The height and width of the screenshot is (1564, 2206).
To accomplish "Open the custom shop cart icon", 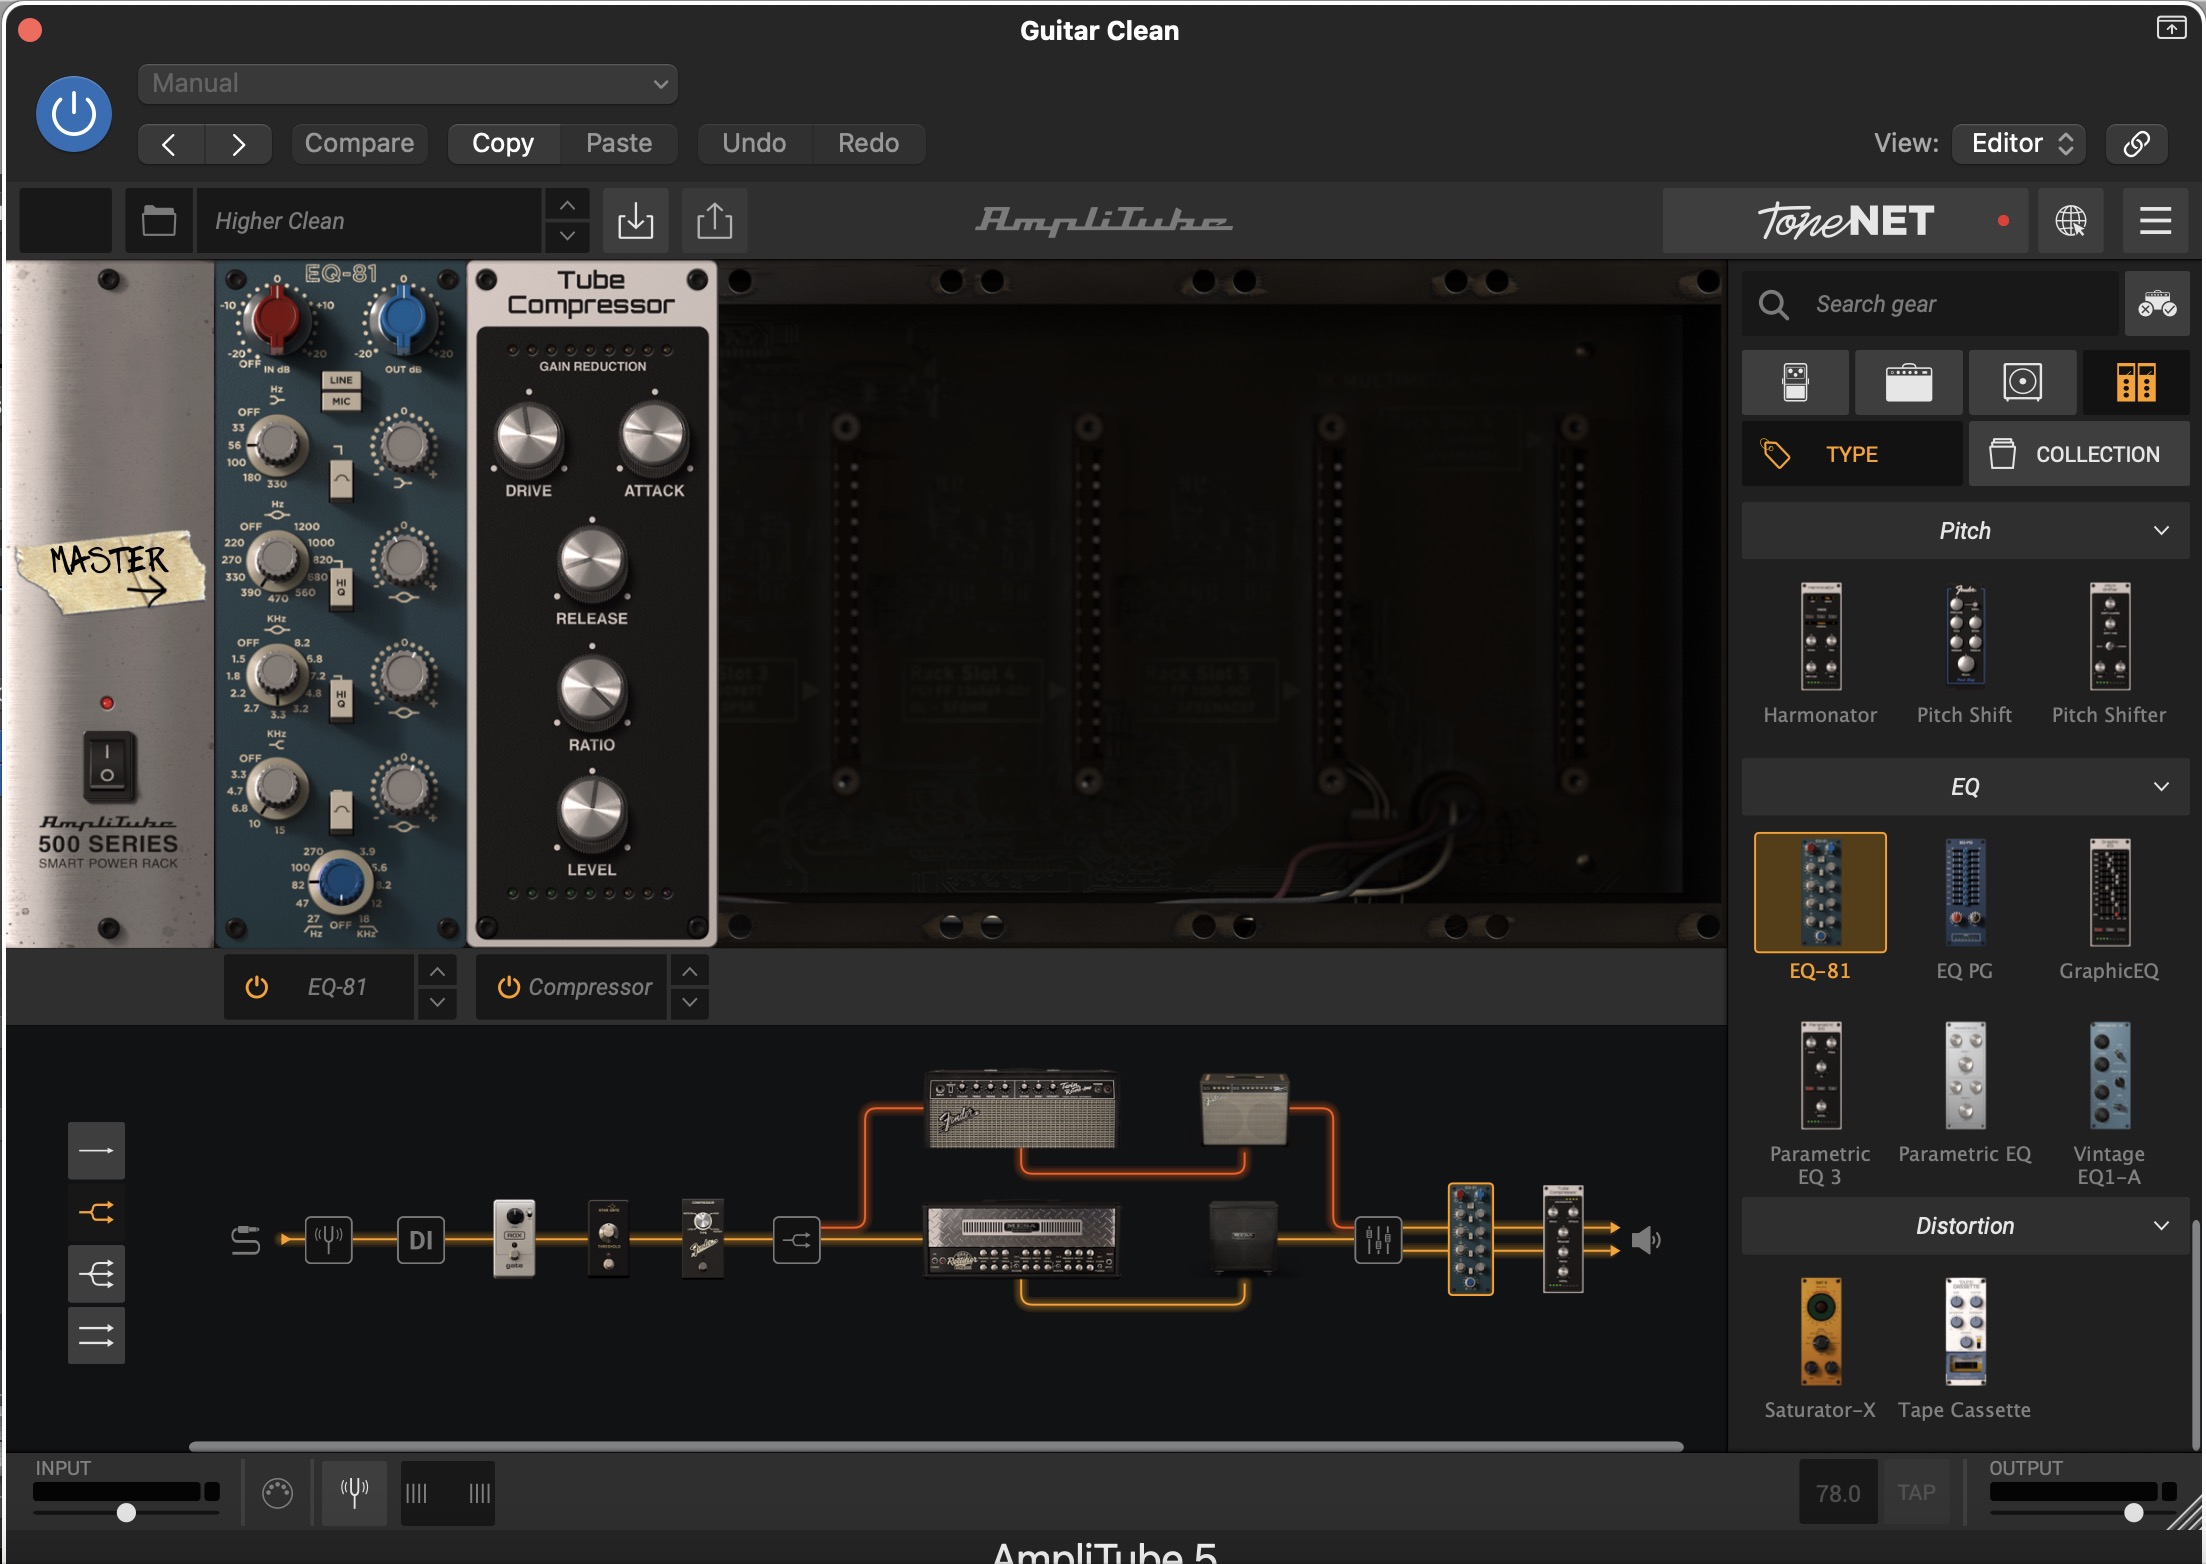I will [2157, 304].
